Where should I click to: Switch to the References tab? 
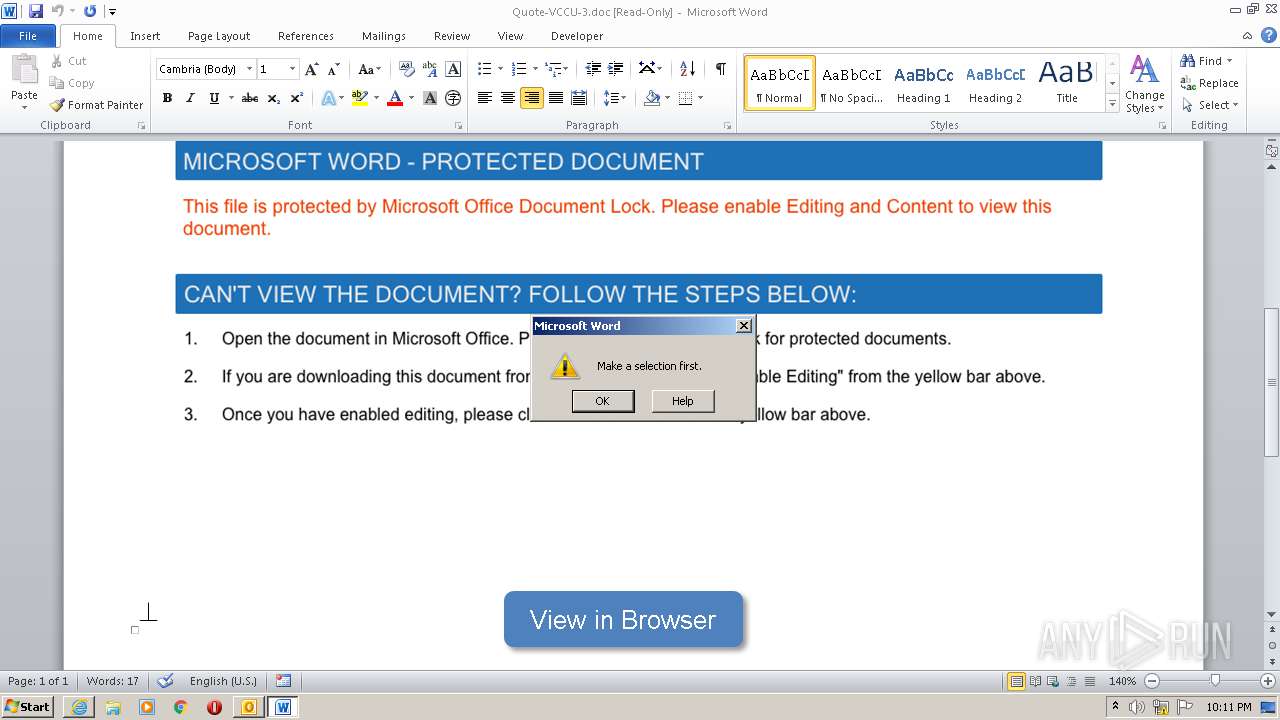[306, 36]
